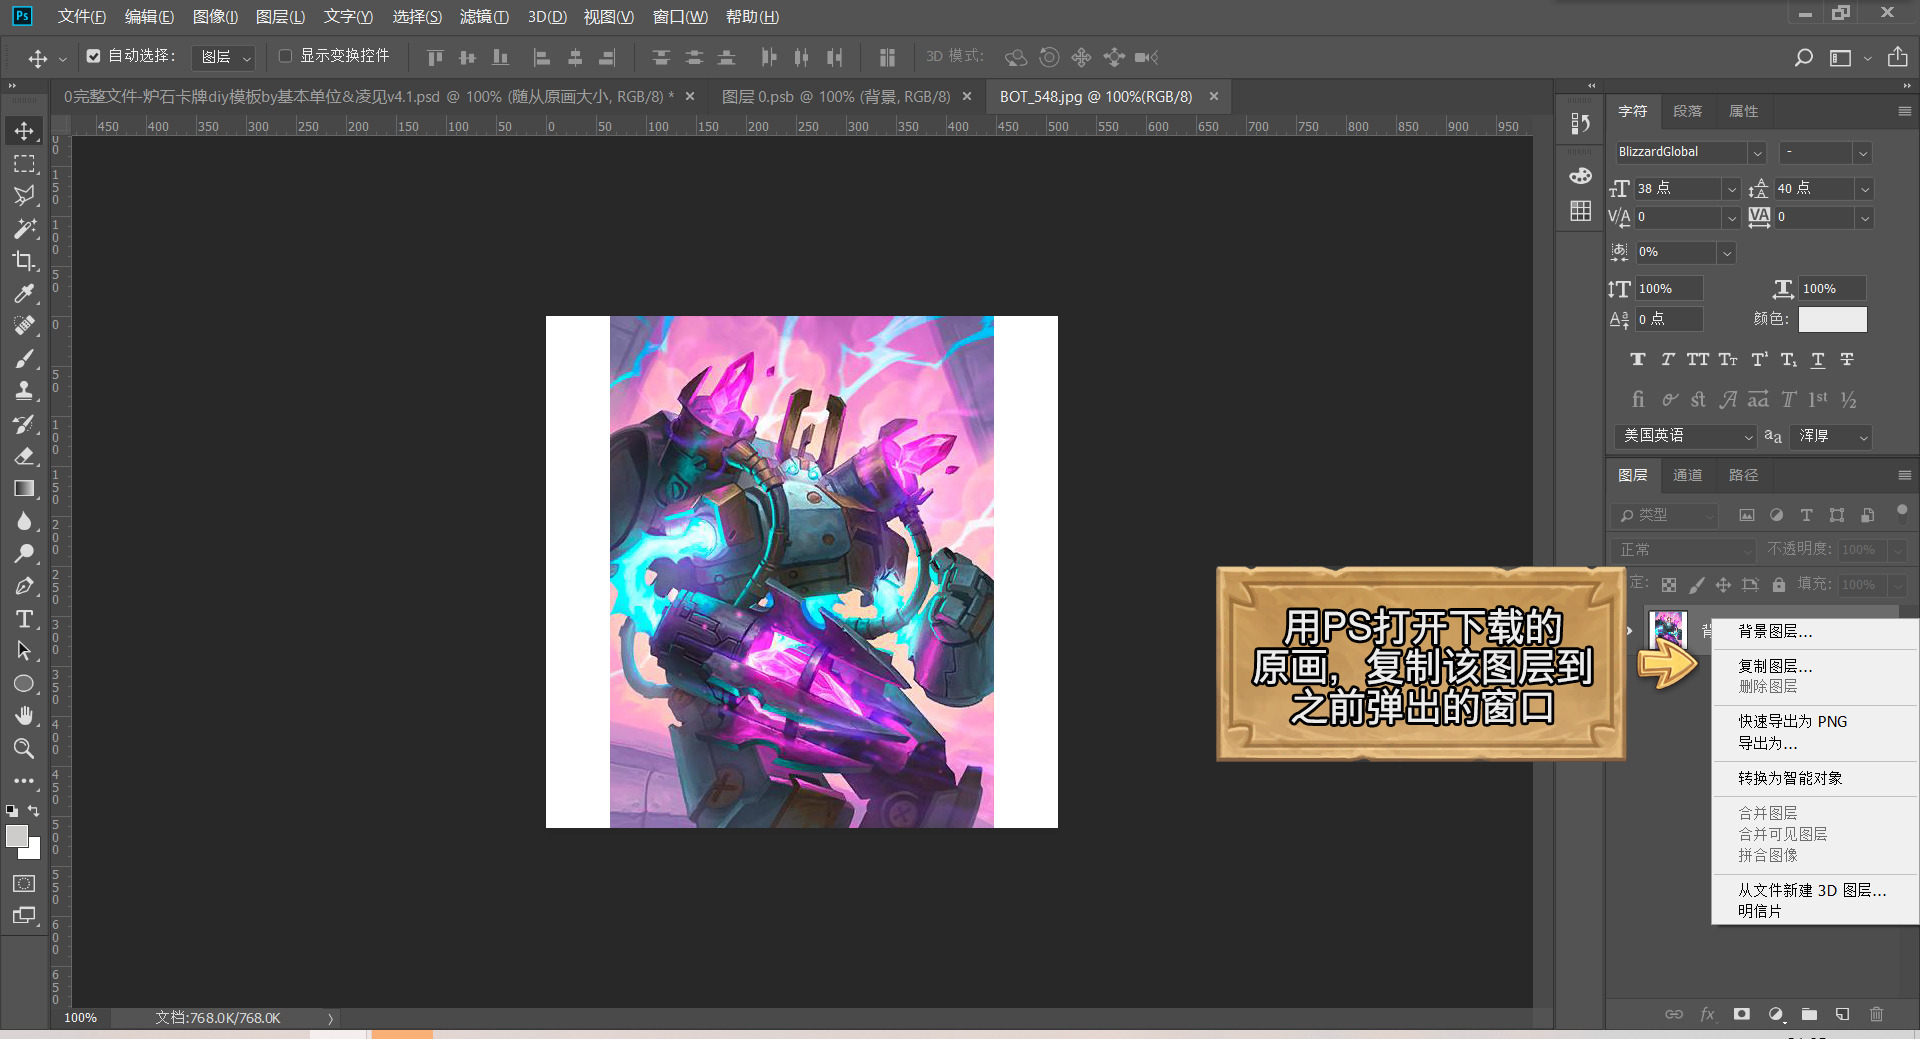Select the Clone Stamp tool
This screenshot has height=1039, width=1920.
click(x=24, y=391)
